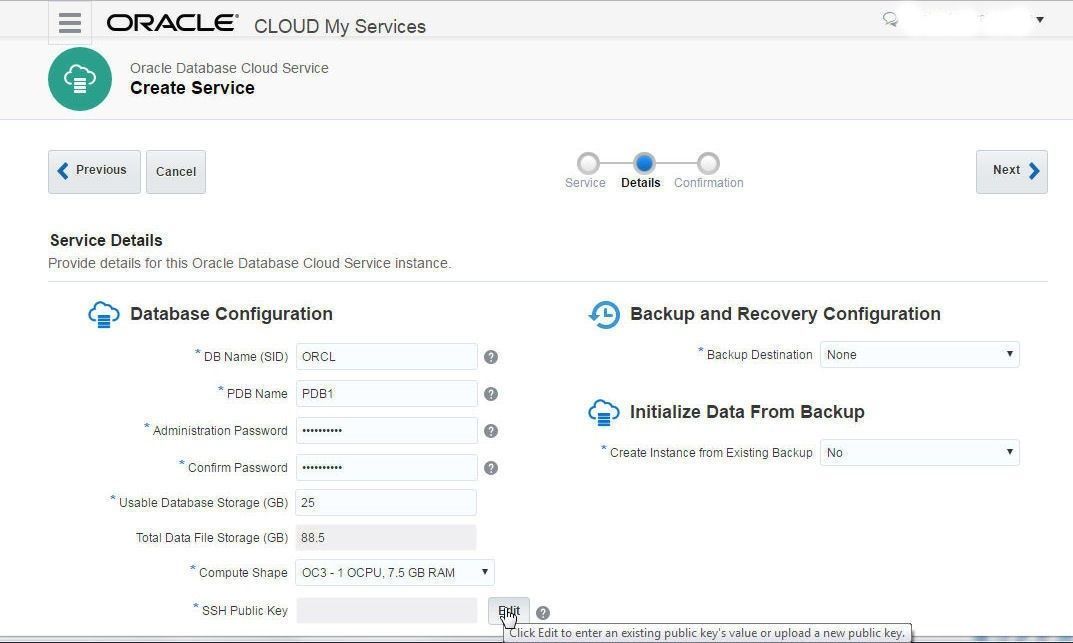This screenshot has width=1073, height=643.
Task: Proceed with the Next button
Action: point(1011,172)
